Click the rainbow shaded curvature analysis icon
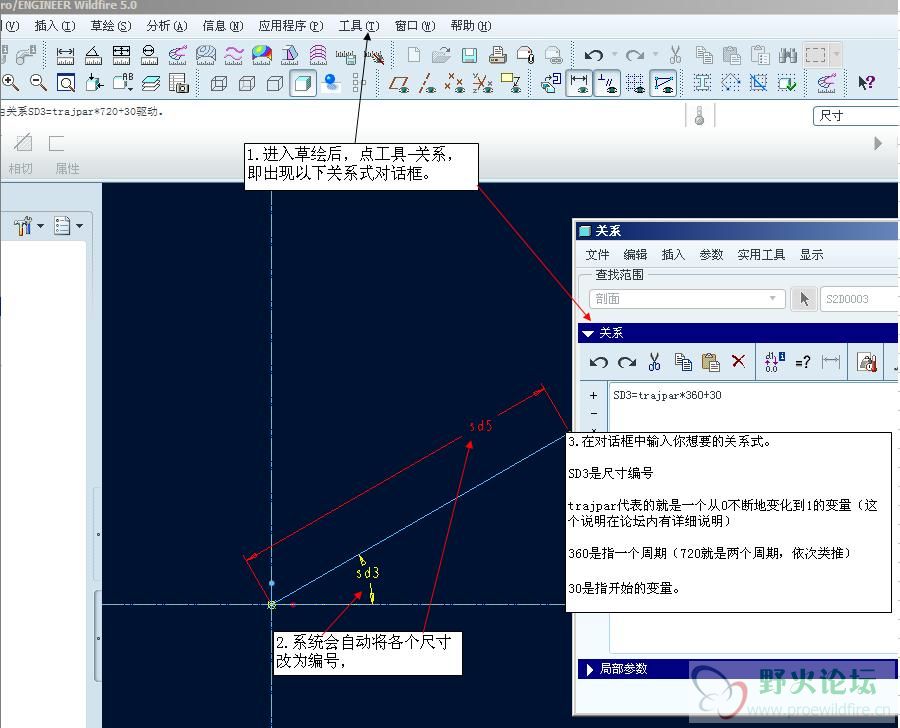Image resolution: width=900 pixels, height=728 pixels. point(262,55)
